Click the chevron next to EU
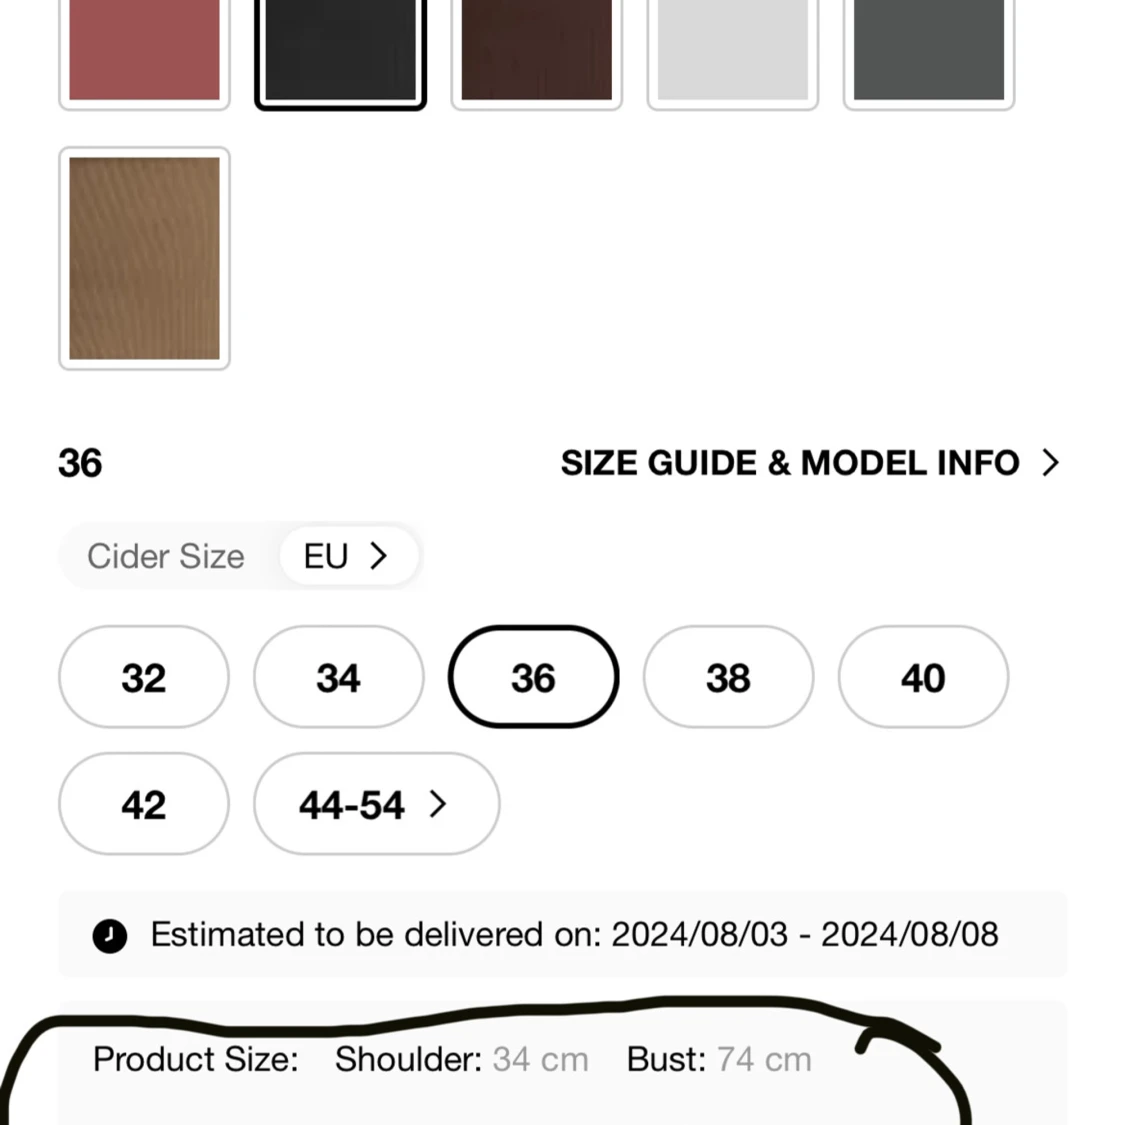Screen dimensions: 1125x1125 point(379,556)
